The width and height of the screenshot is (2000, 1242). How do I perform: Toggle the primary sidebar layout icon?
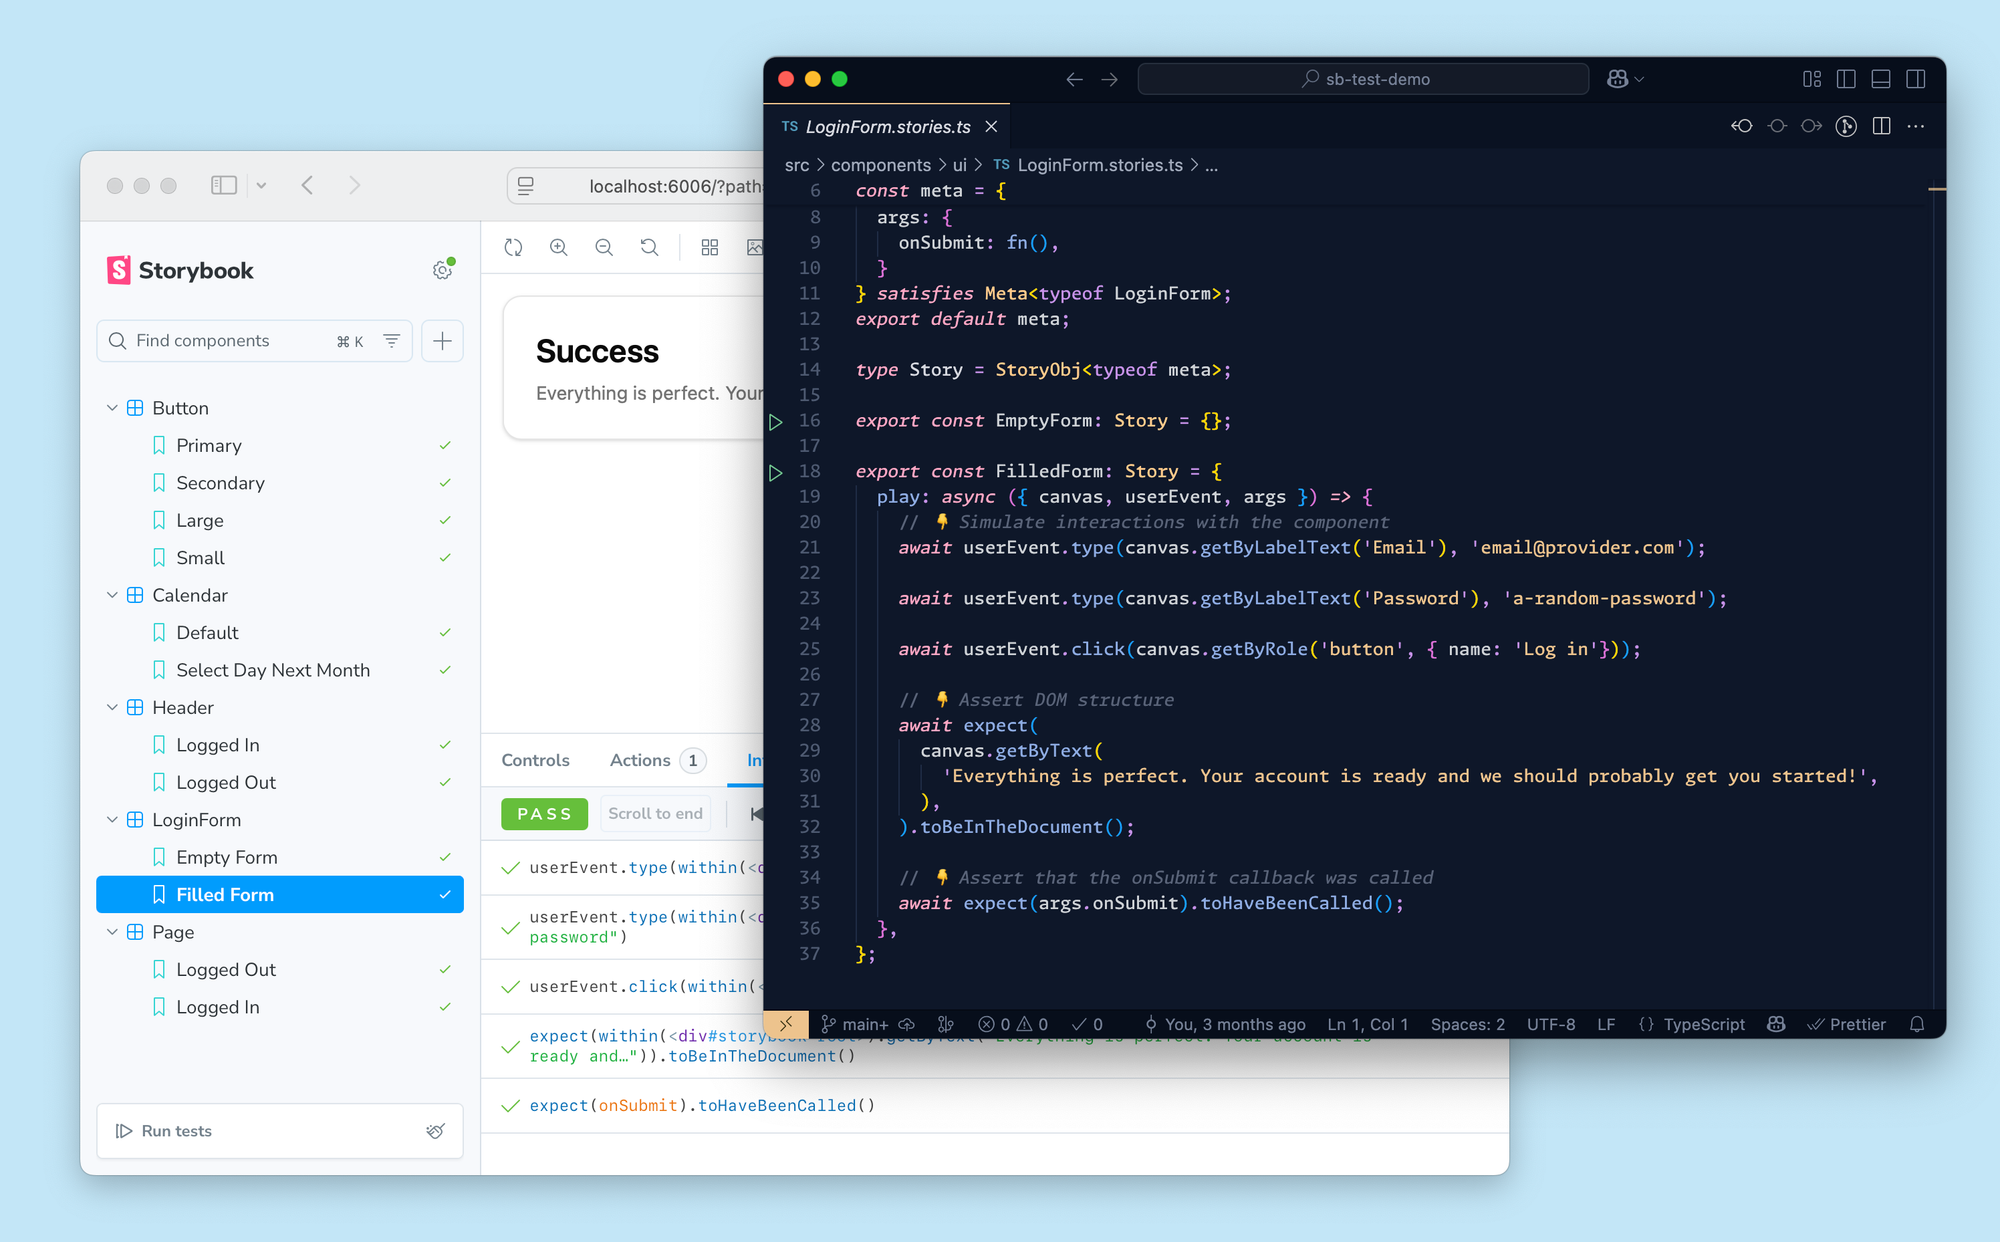1846,79
